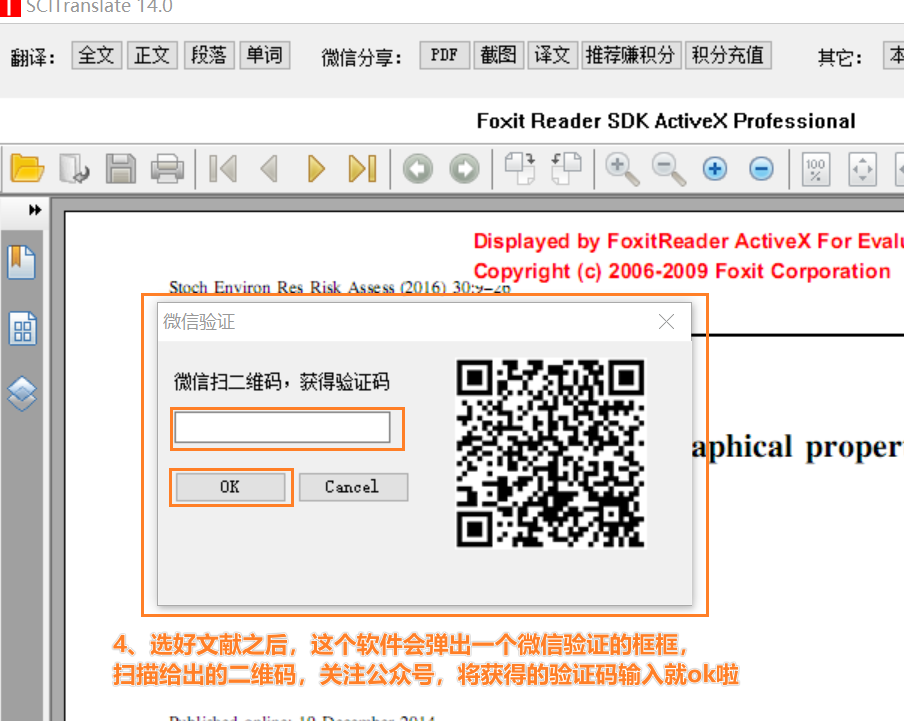Go to the first page
904x721 pixels.
[223, 169]
